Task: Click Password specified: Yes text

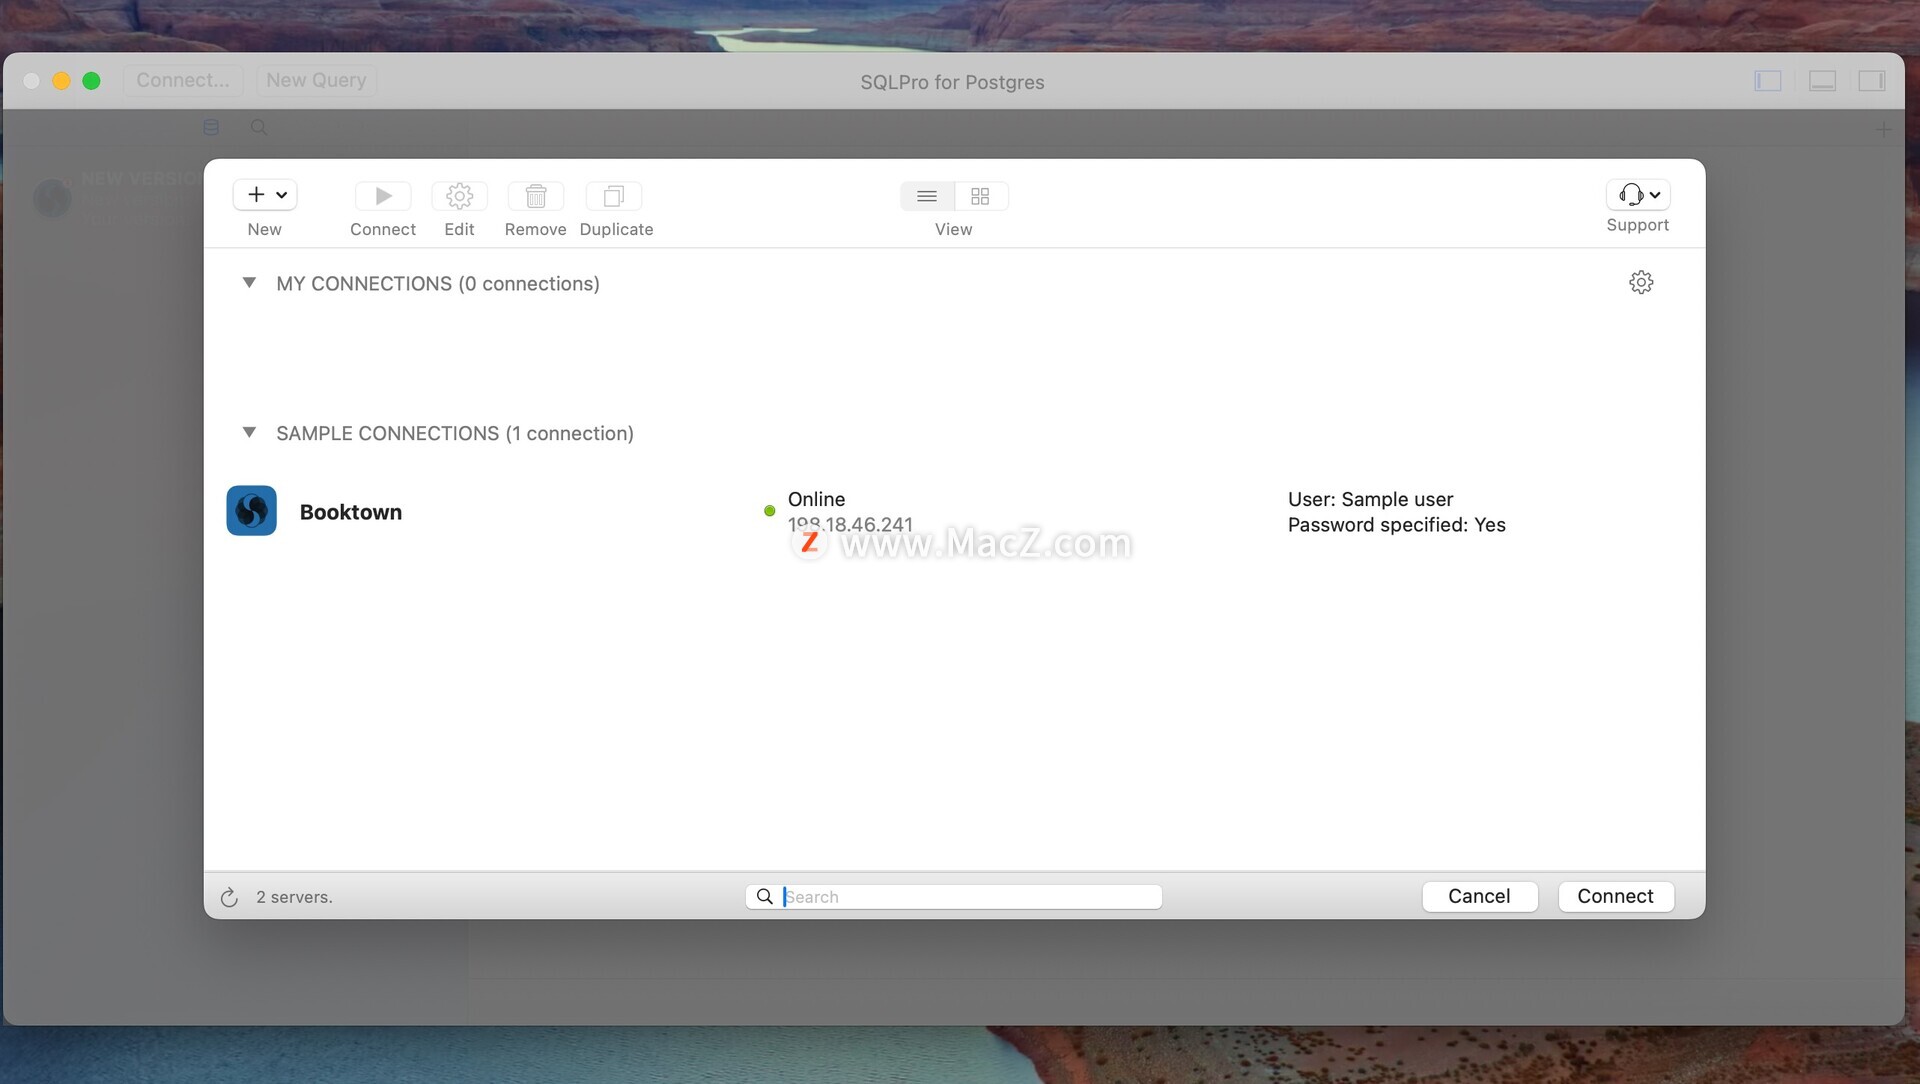Action: click(1396, 525)
